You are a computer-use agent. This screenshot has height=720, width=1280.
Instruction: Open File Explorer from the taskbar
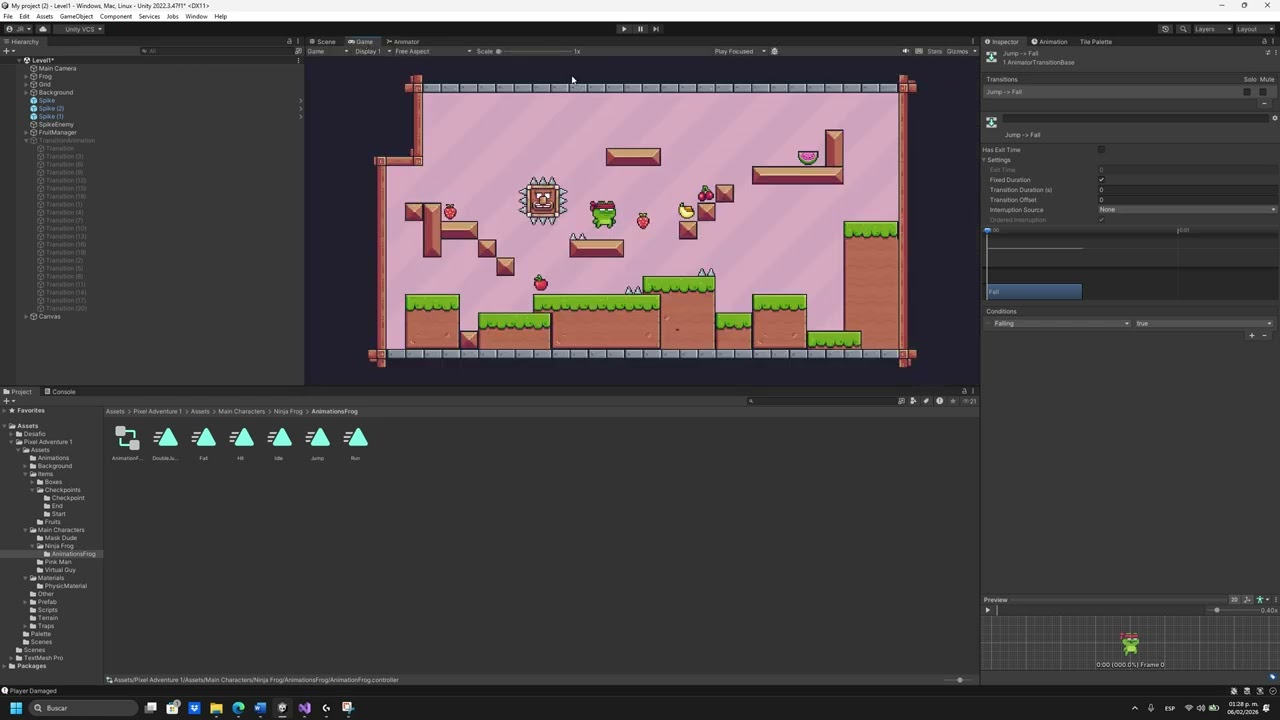tap(216, 708)
